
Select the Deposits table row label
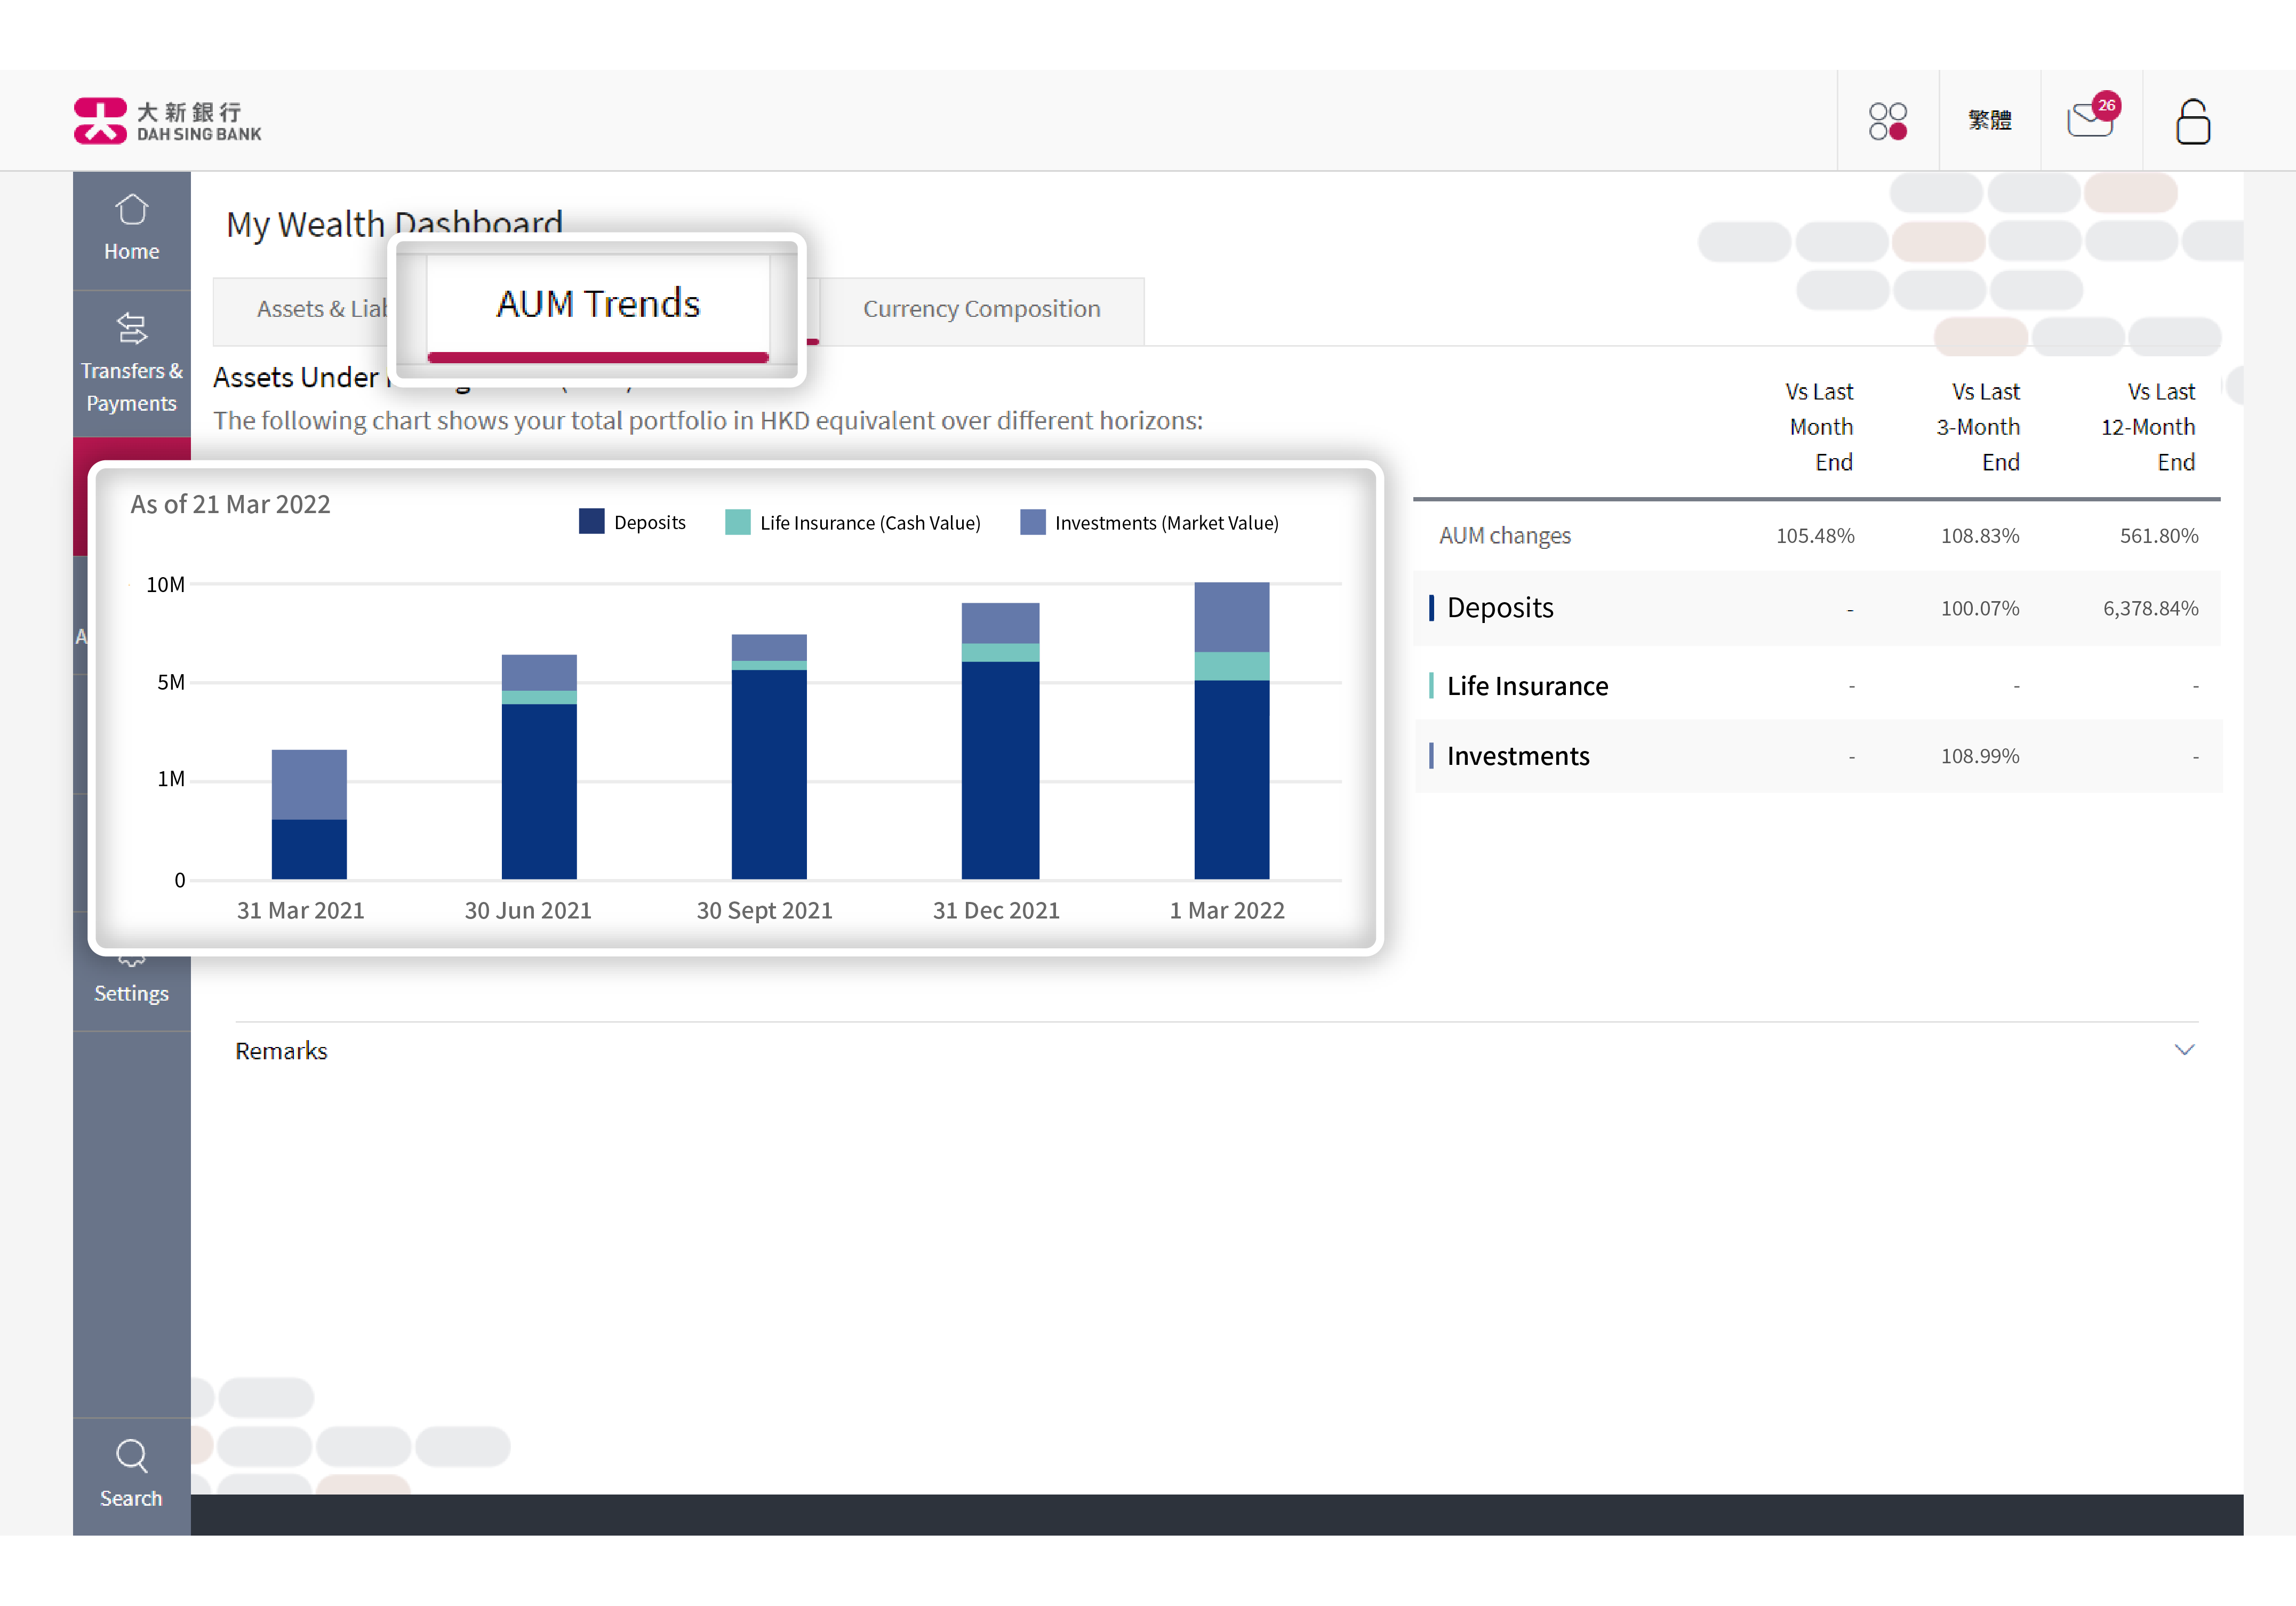[1499, 607]
